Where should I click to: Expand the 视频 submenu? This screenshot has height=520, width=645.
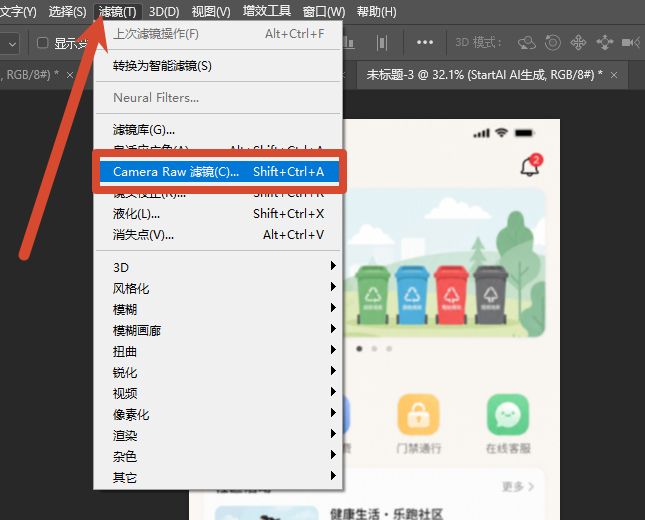tap(218, 394)
